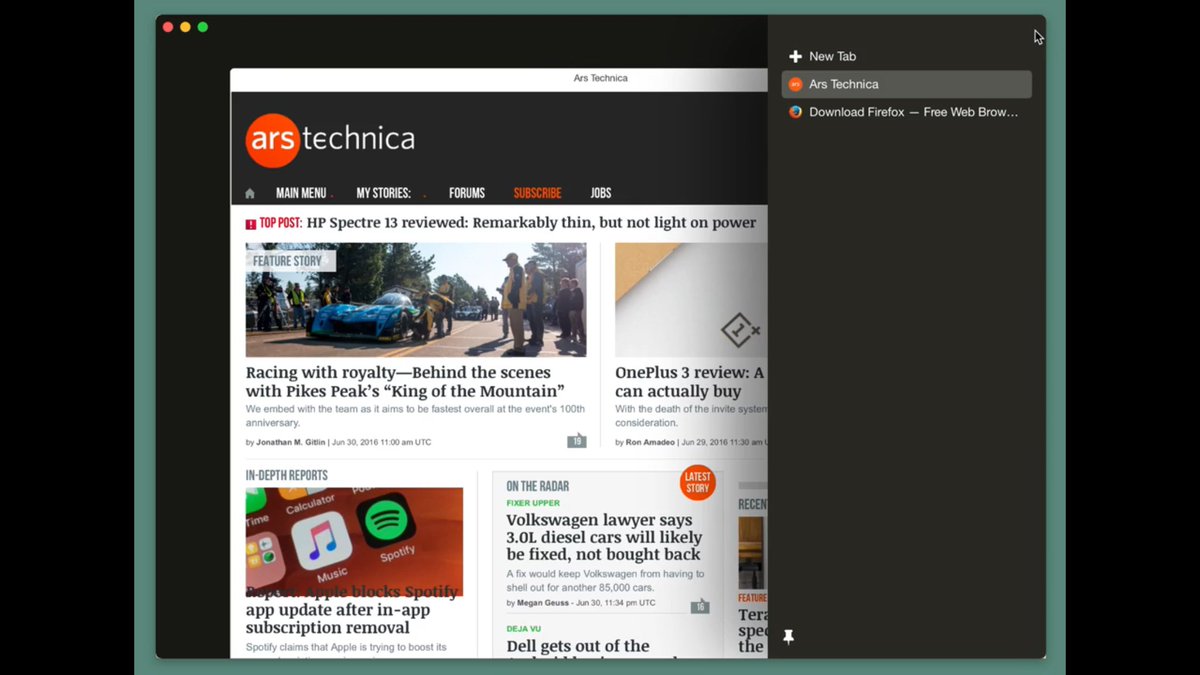1200x675 pixels.
Task: Open the 16 comments bubble icon
Action: [x=700, y=606]
